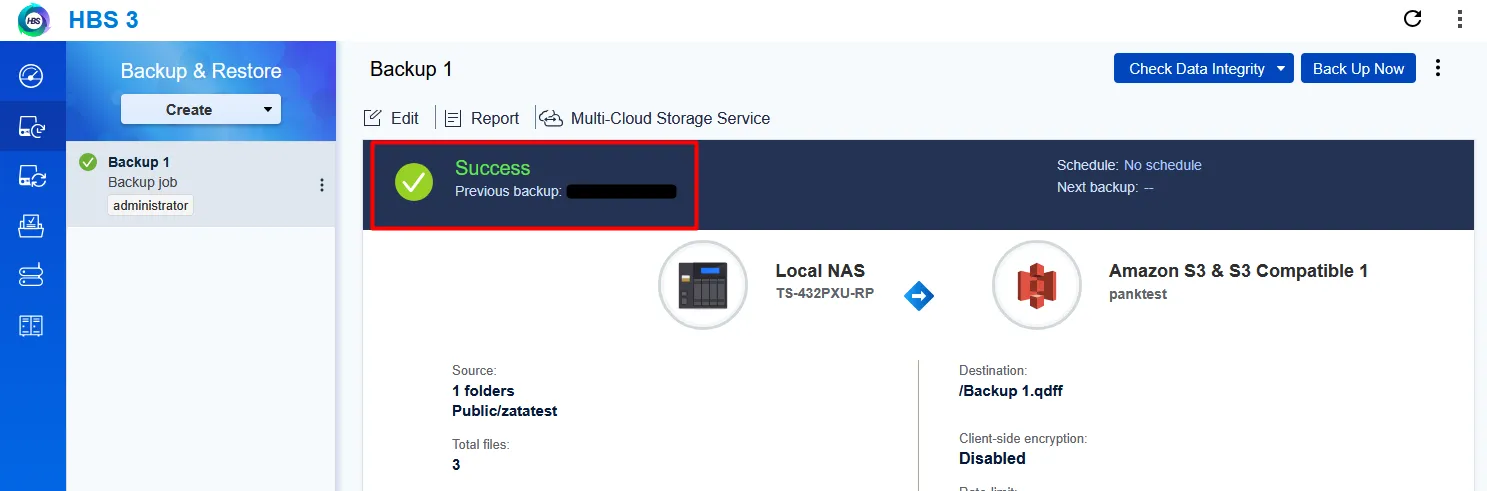Open the Sync sidebar icon
This screenshot has height=491, width=1487.
point(32,177)
